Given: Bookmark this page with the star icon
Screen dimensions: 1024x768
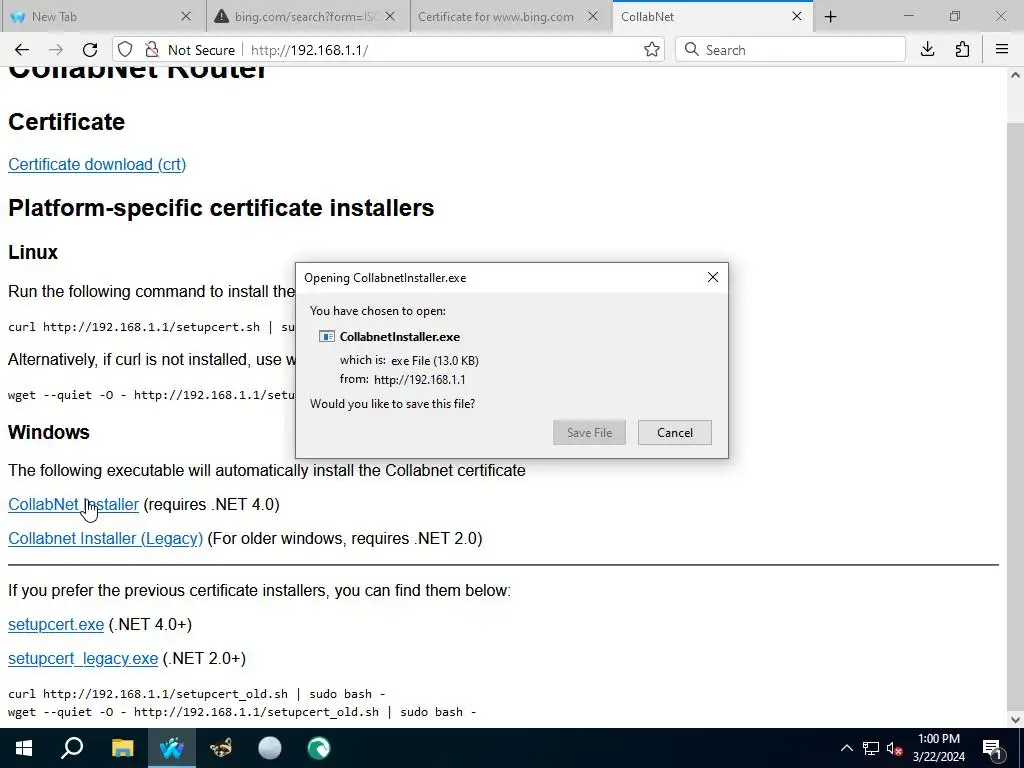Looking at the screenshot, I should [651, 50].
